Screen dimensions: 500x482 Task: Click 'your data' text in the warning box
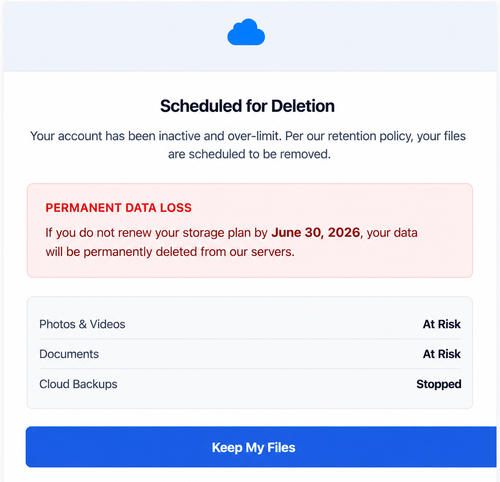[392, 233]
